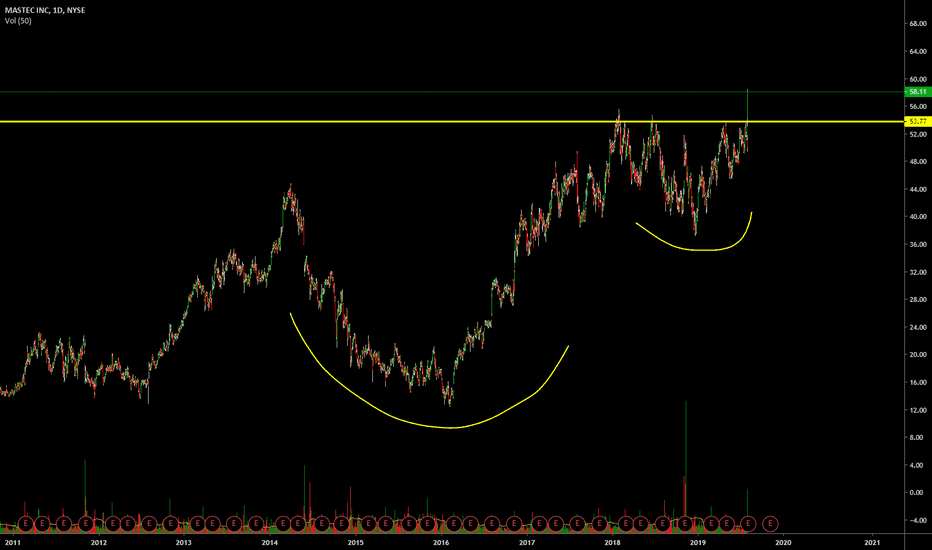This screenshot has height=550, width=932.
Task: Click the 20.00 price axis label
Action: [x=917, y=355]
